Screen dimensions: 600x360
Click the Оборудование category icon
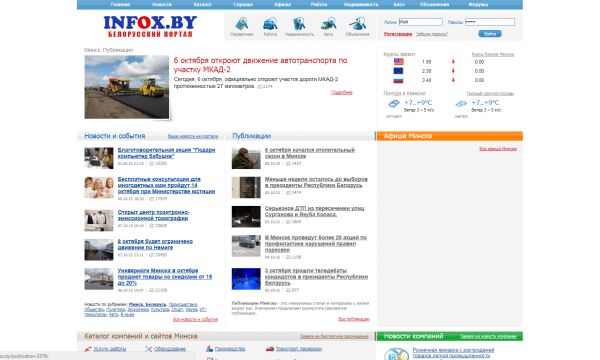[148, 349]
